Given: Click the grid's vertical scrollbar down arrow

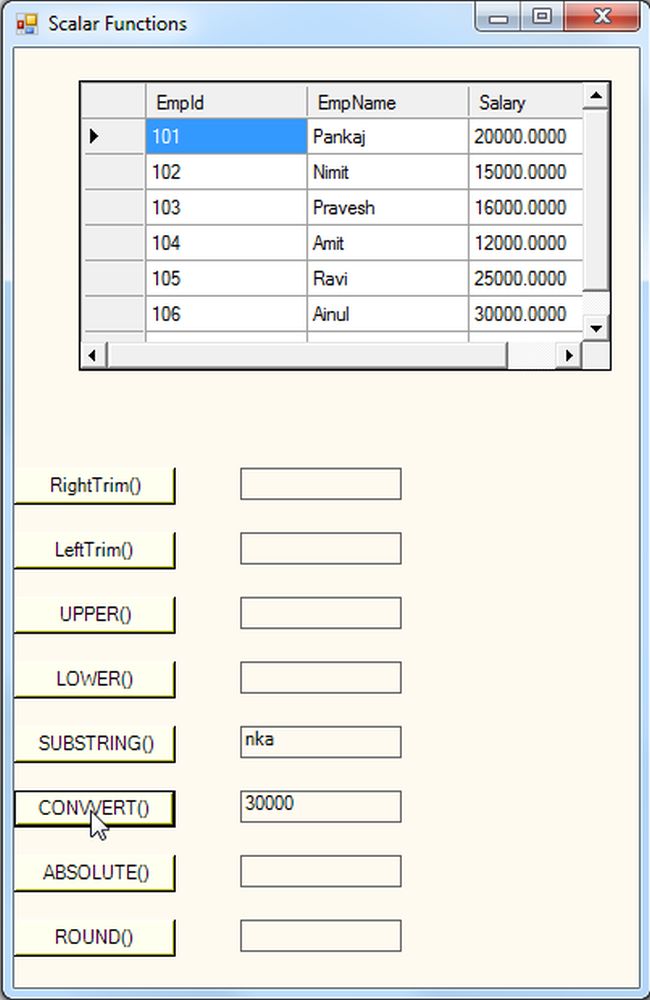Looking at the screenshot, I should tap(596, 328).
